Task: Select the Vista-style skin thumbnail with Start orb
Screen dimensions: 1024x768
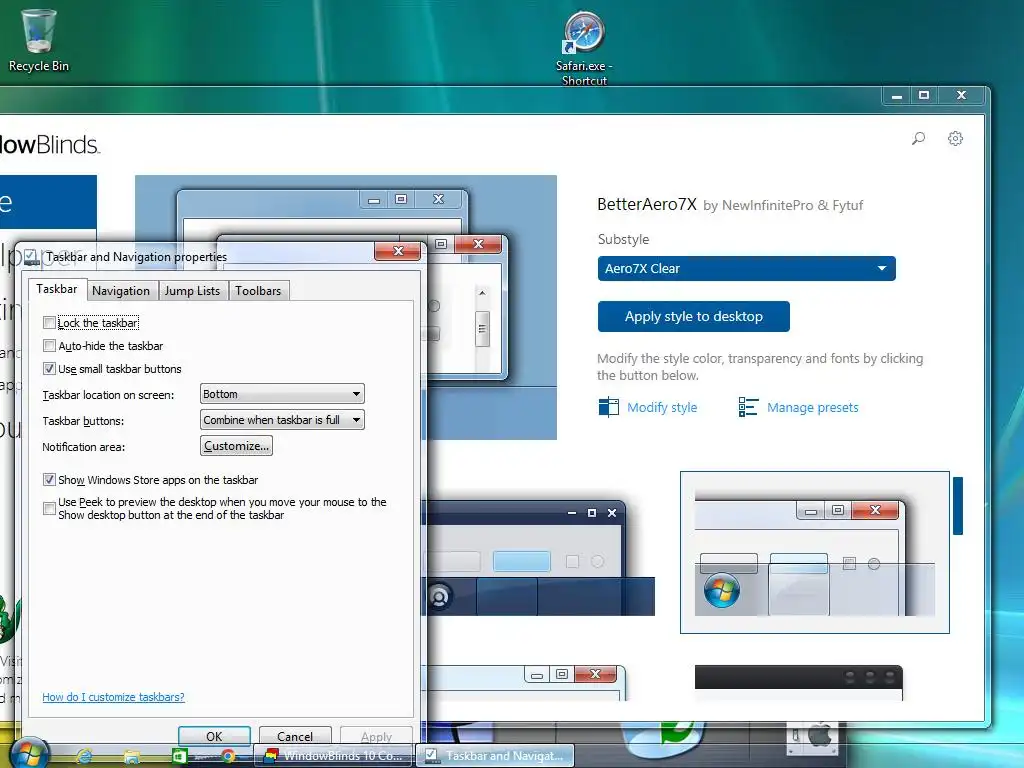Action: [814, 552]
